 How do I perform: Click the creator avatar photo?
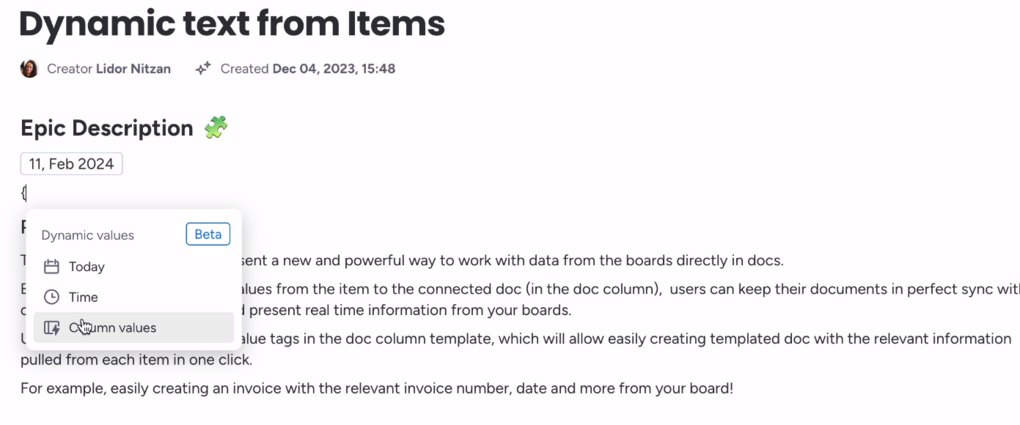(x=29, y=68)
